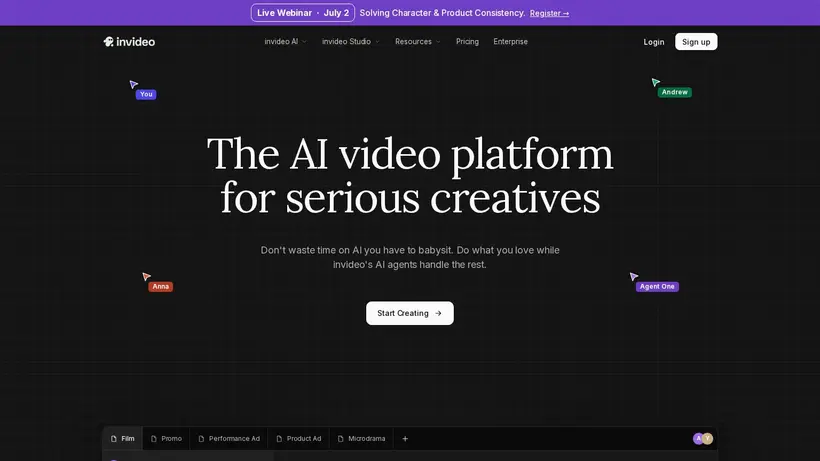Click the Live Webinar July 2 badge
Image resolution: width=820 pixels, height=461 pixels.
coord(303,13)
